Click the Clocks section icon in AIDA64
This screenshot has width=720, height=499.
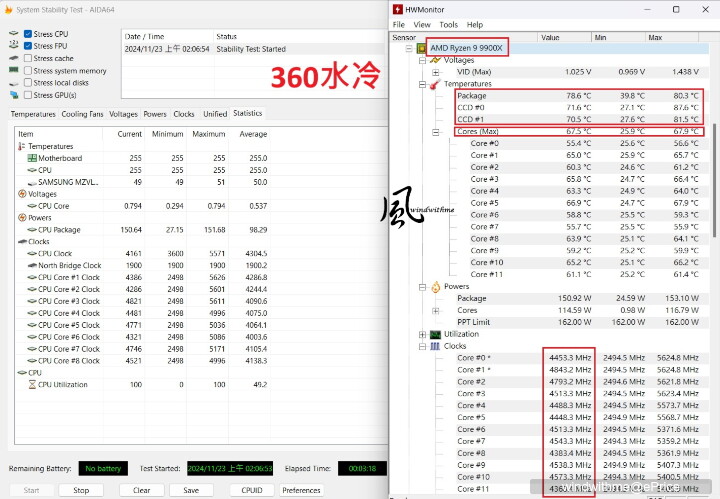pos(22,241)
